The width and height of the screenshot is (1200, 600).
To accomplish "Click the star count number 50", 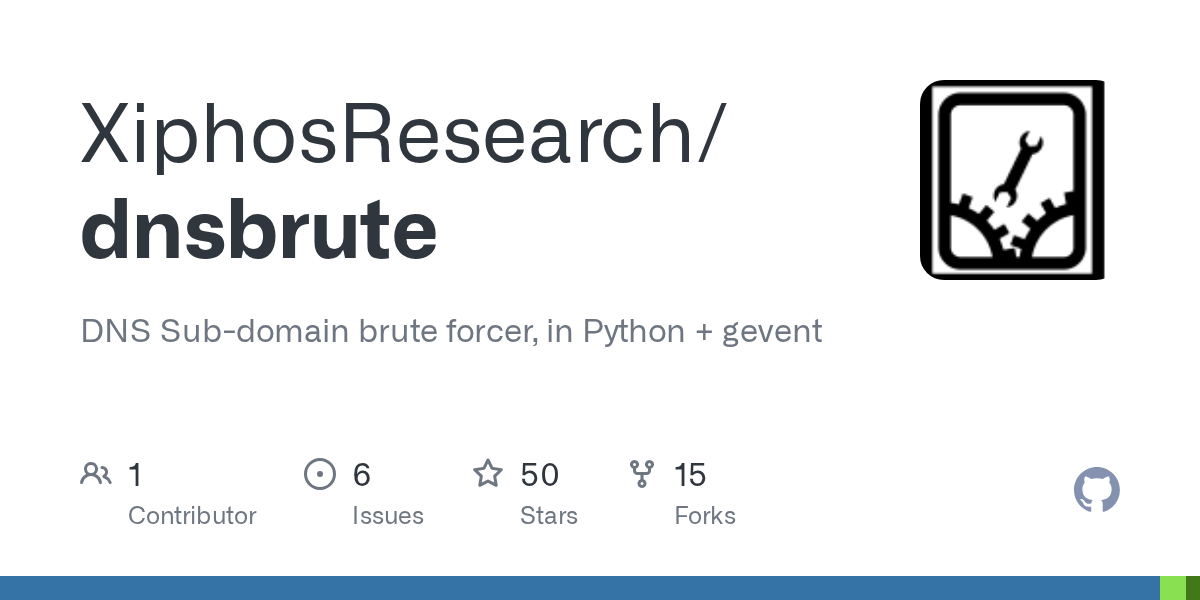I will click(x=539, y=475).
